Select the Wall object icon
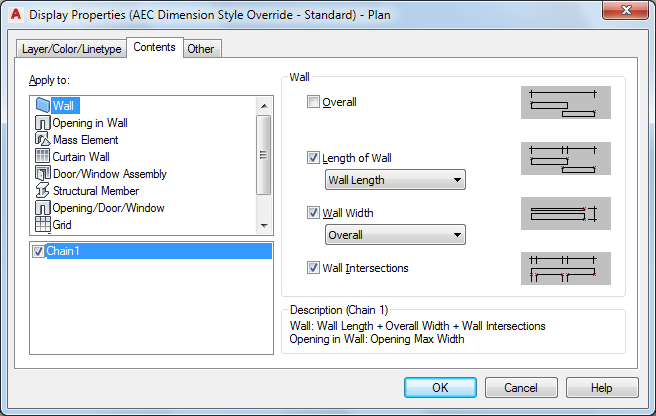This screenshot has height=416, width=656. pos(42,105)
